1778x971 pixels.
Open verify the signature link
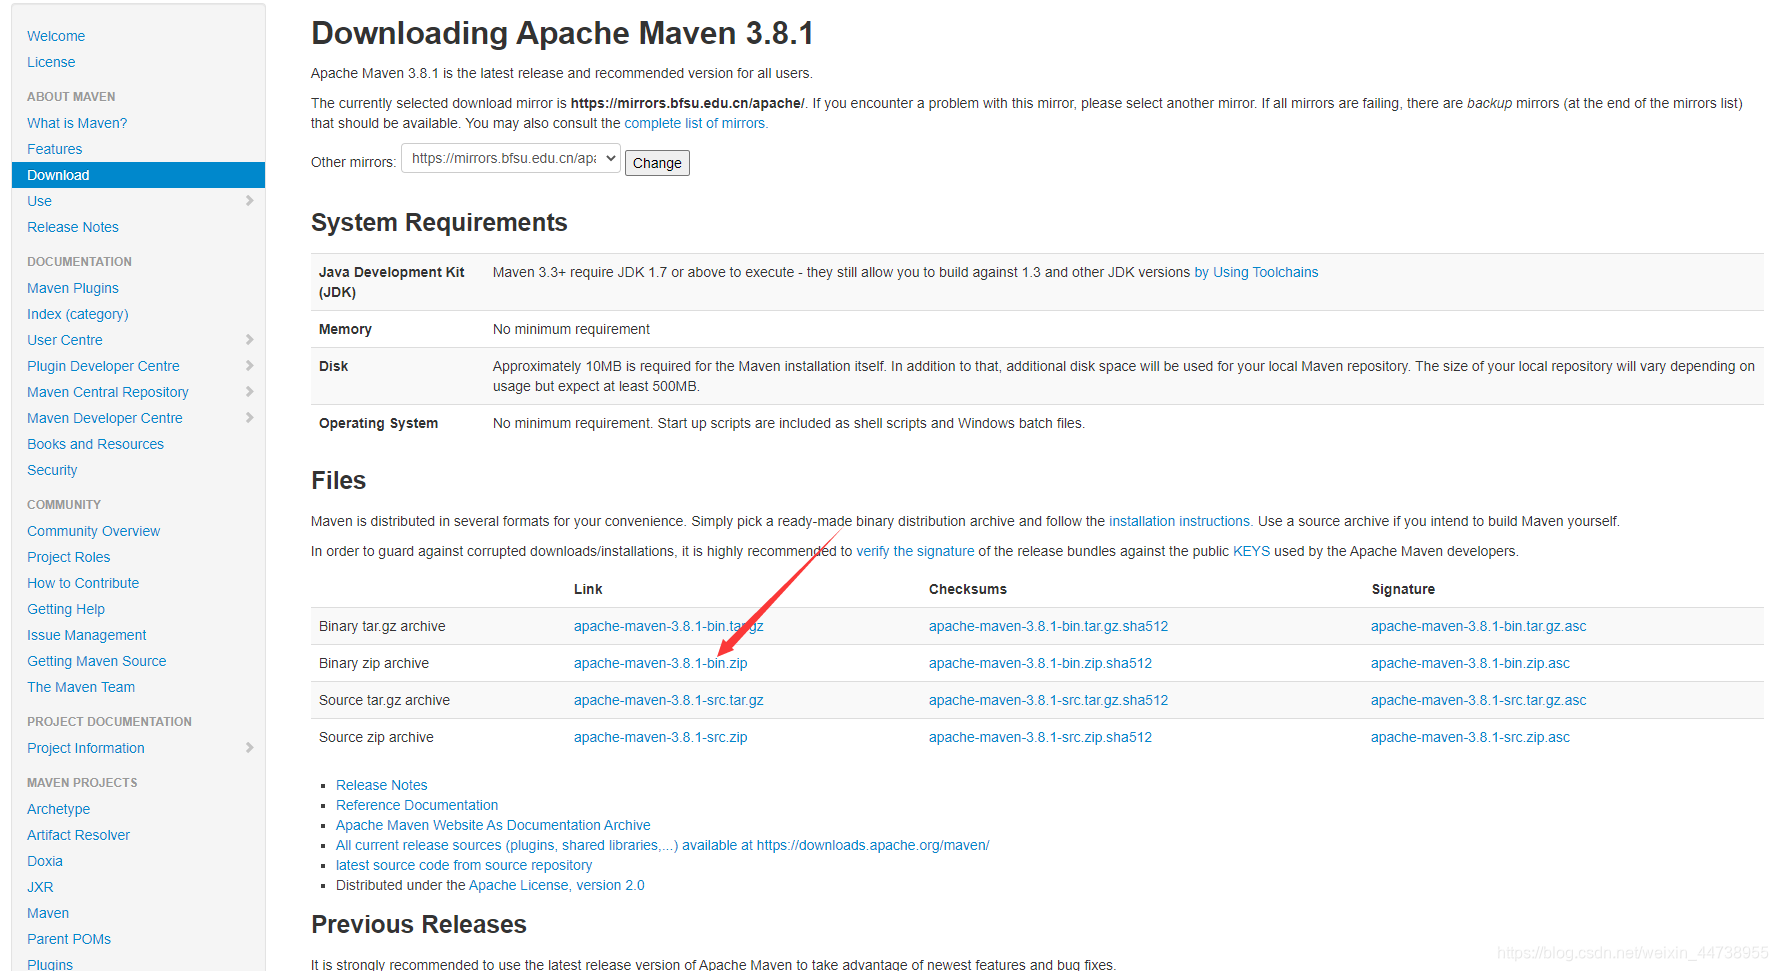point(915,551)
